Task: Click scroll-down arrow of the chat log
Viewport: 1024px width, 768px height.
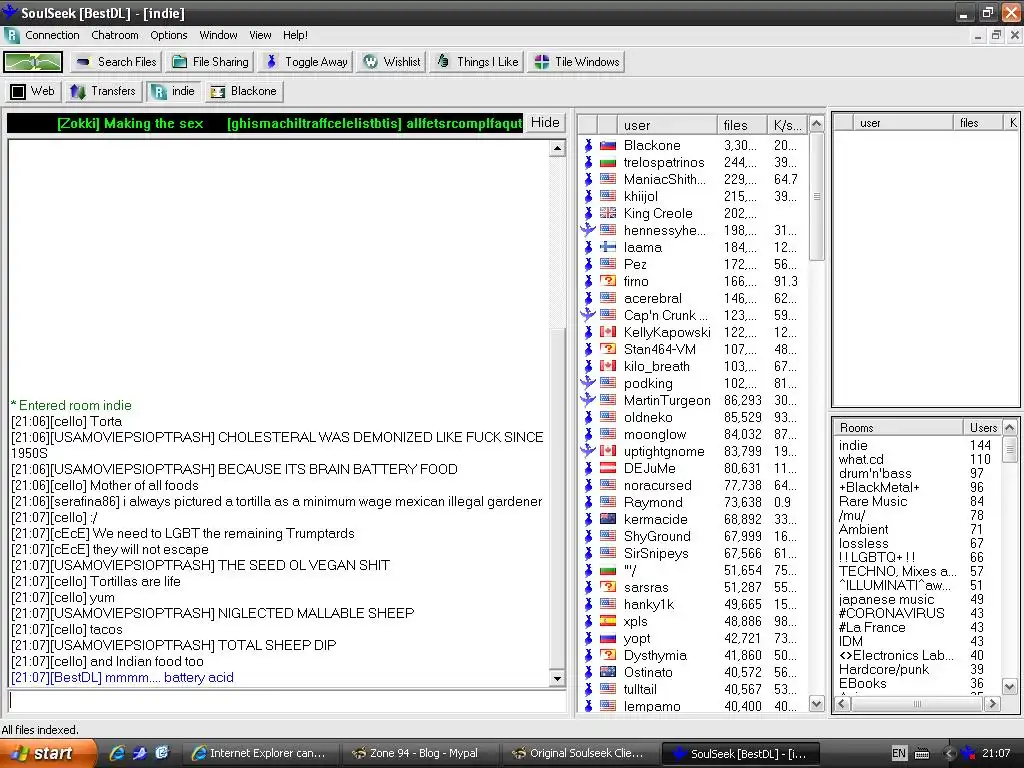Action: 557,679
